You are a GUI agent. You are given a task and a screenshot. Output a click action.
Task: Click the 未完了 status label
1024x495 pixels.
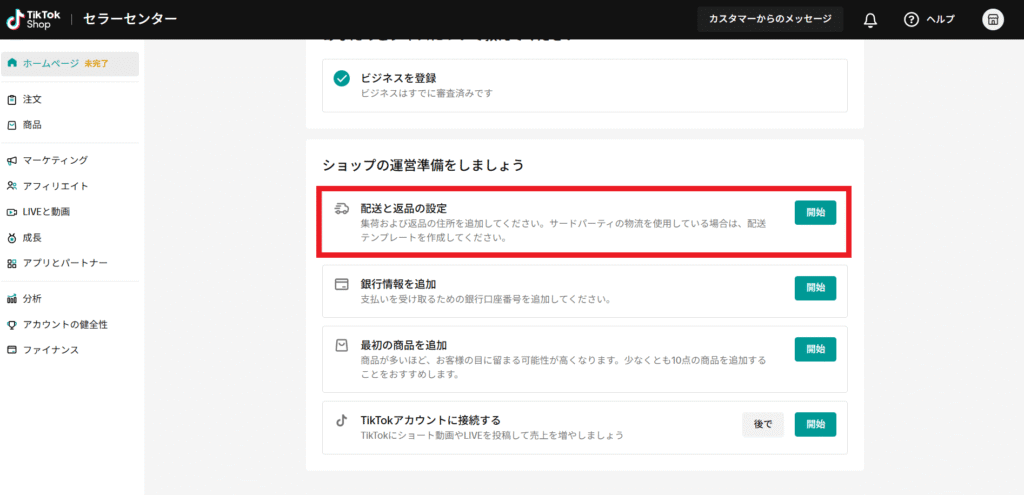(x=96, y=63)
